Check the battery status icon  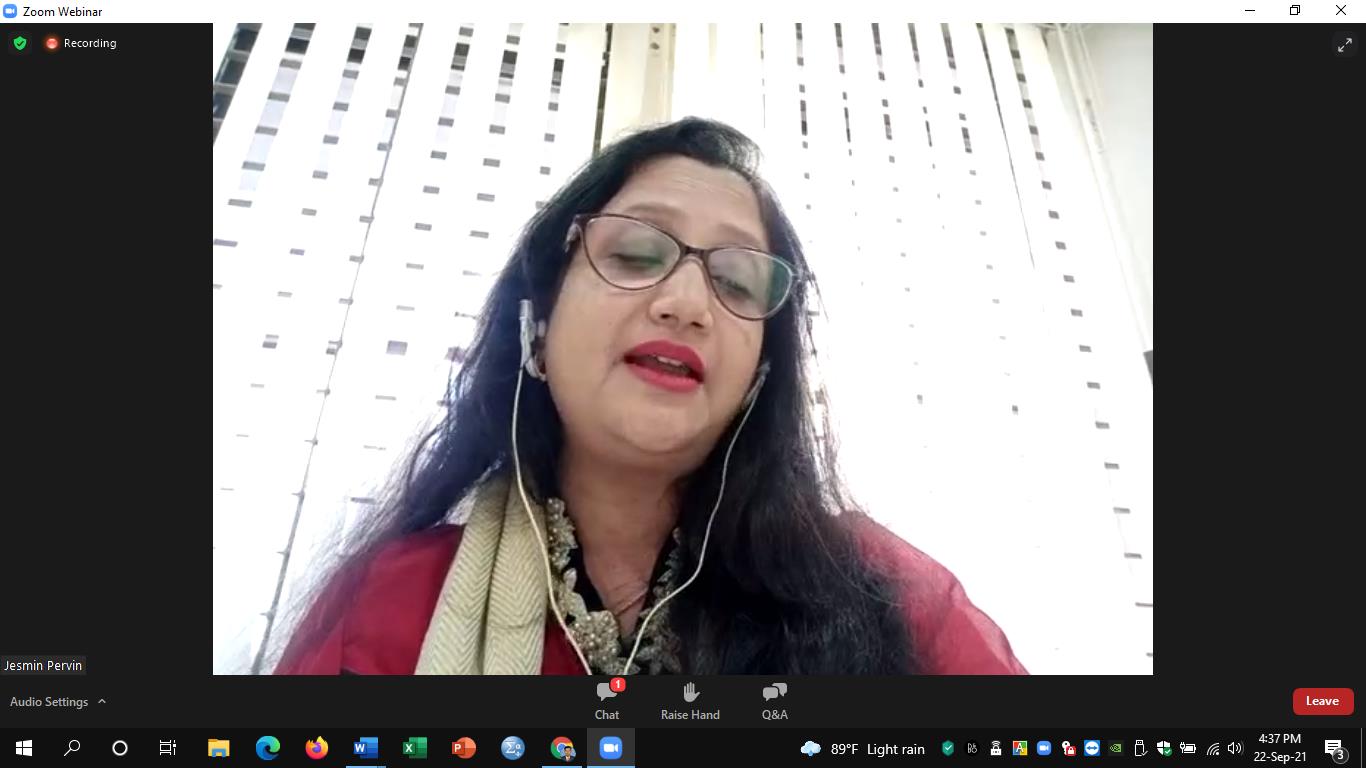pos(1188,748)
